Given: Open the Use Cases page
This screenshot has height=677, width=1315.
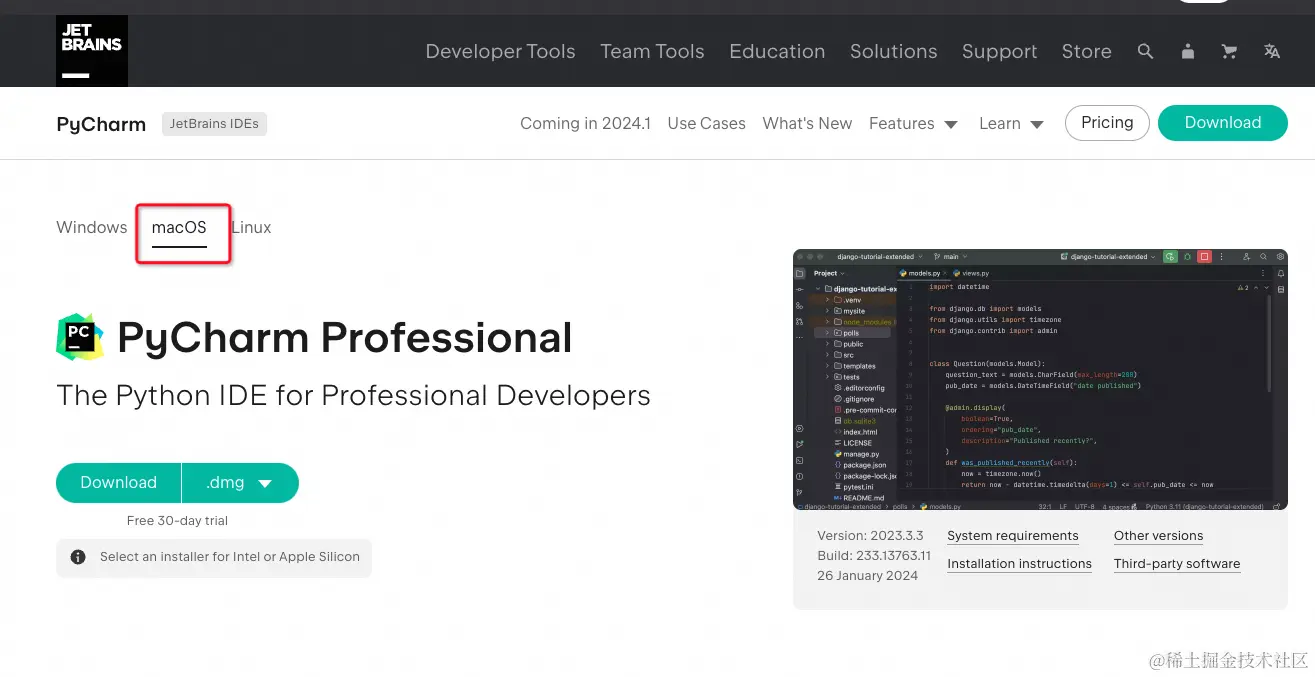Looking at the screenshot, I should 706,123.
